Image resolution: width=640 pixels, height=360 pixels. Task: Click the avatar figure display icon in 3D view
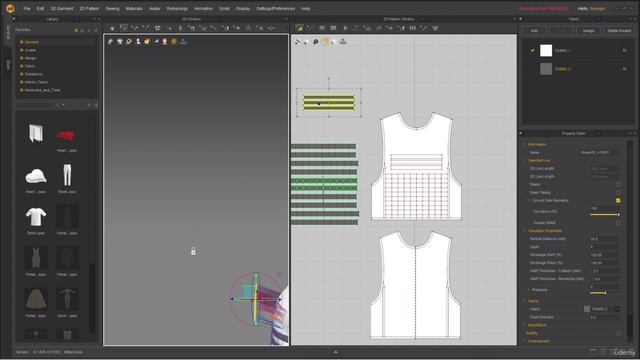[x=138, y=42]
